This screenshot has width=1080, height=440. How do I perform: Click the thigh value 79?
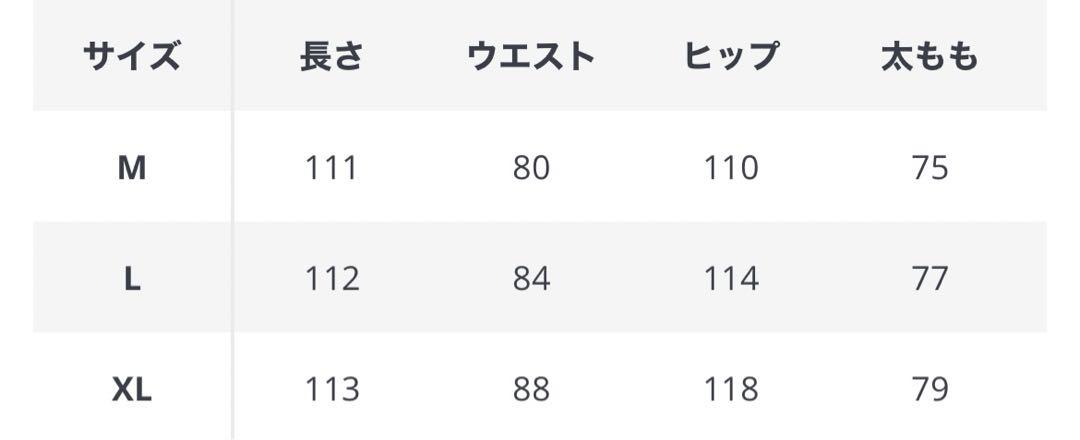[x=930, y=390]
